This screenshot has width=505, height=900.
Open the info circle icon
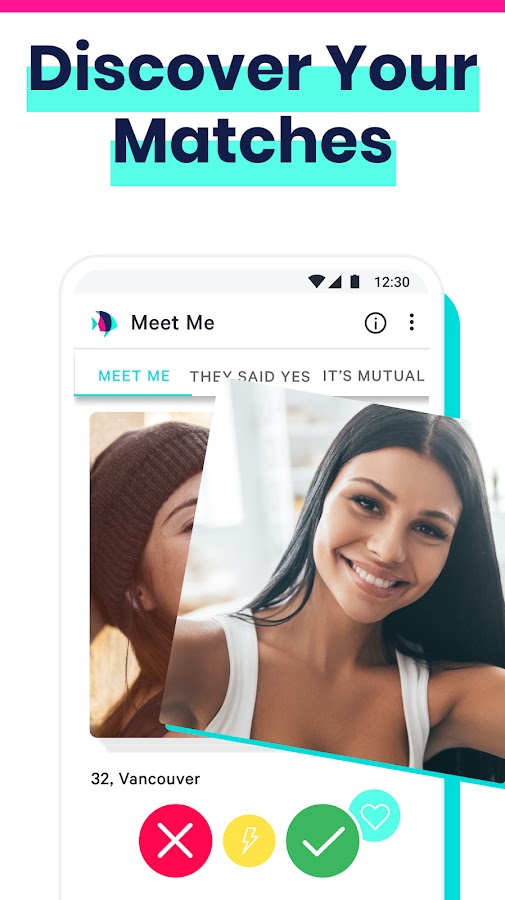tap(375, 323)
